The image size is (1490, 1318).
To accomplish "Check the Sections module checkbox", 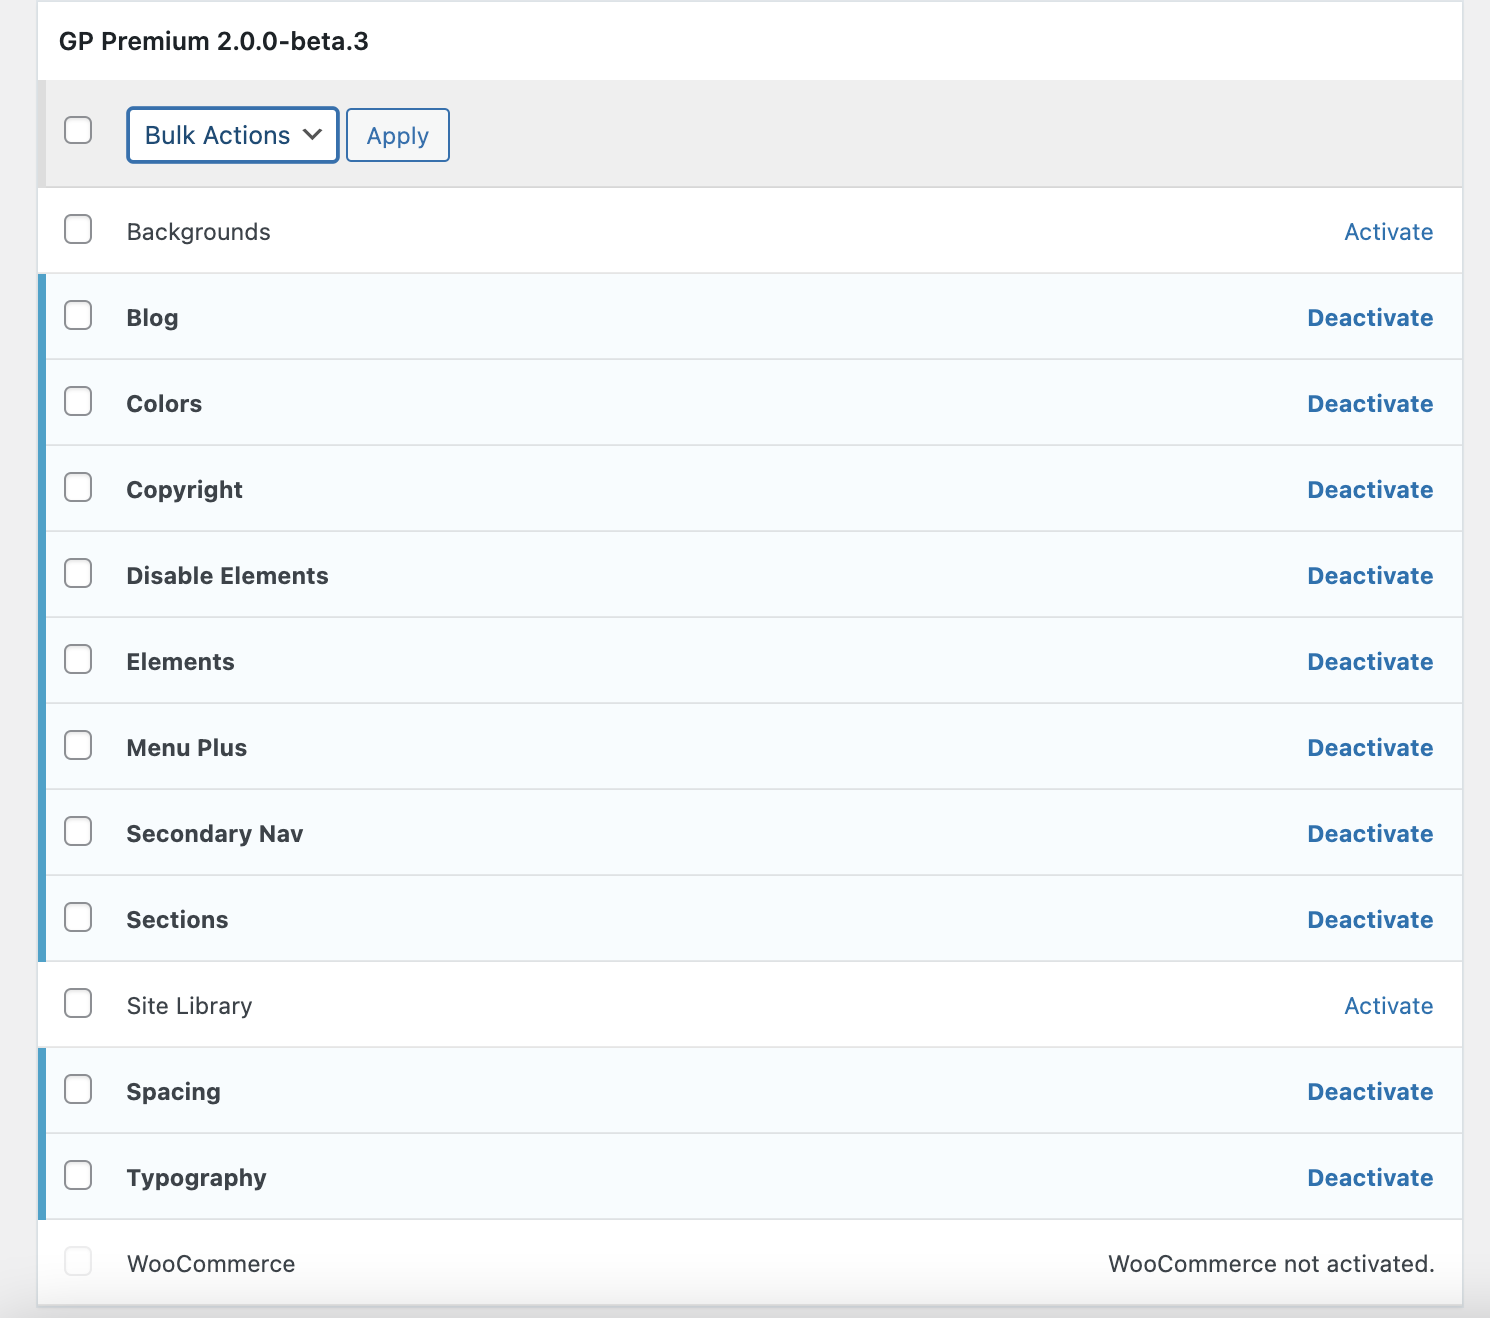I will coord(78,917).
